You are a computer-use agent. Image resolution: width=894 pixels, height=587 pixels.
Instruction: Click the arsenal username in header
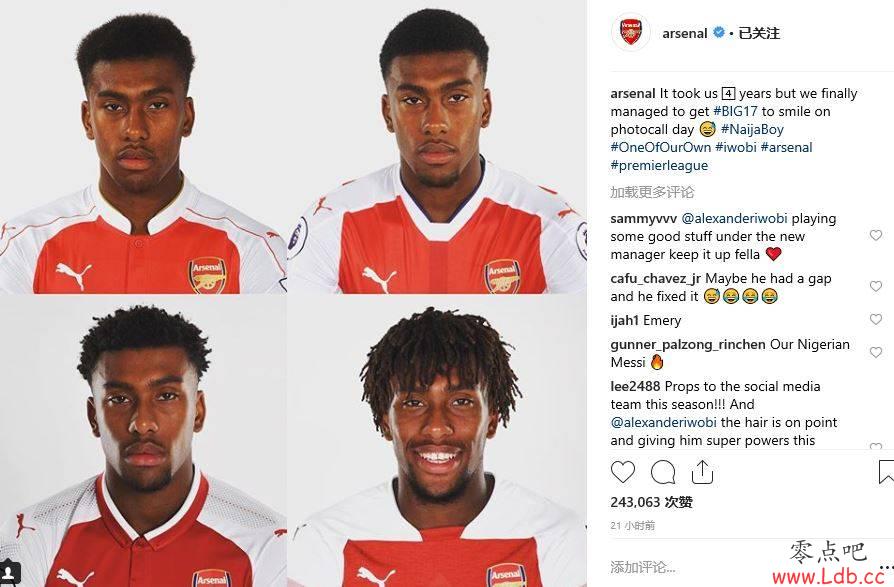click(x=684, y=34)
